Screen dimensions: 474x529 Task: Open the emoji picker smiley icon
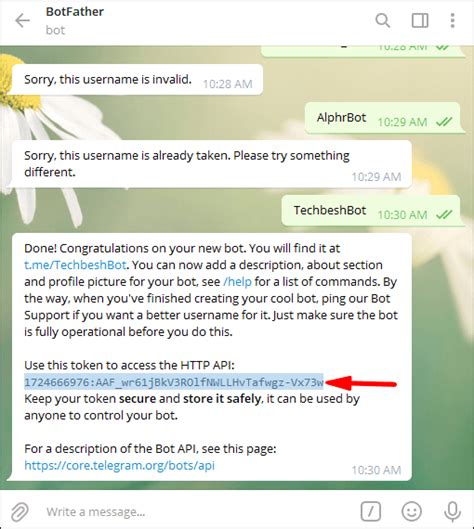412,511
